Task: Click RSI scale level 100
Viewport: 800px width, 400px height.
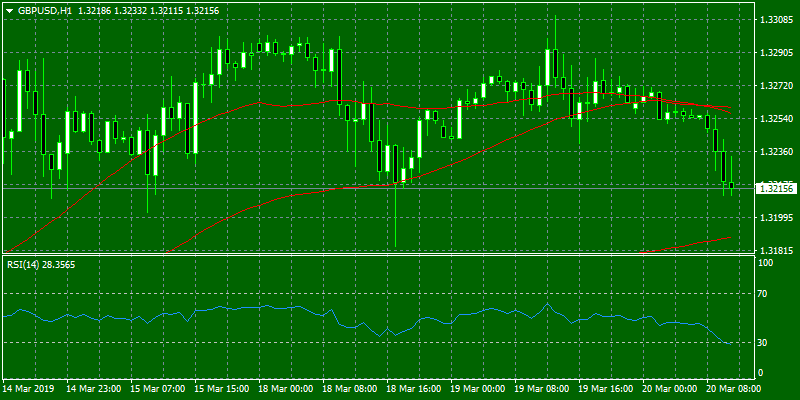Action: pyautogui.click(x=766, y=262)
